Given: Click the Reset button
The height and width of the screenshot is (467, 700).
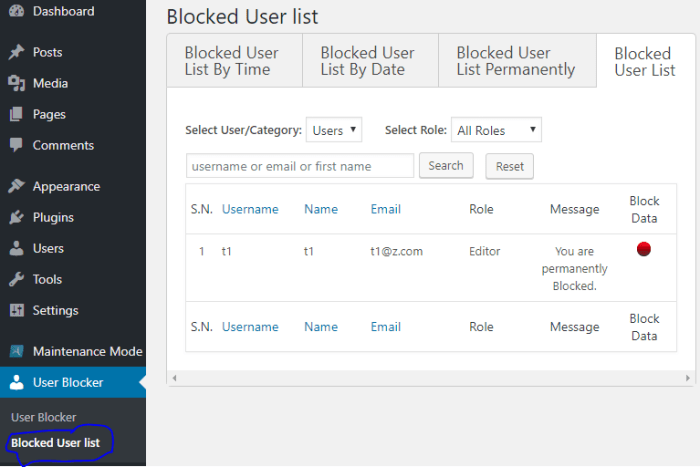Looking at the screenshot, I should click(509, 166).
